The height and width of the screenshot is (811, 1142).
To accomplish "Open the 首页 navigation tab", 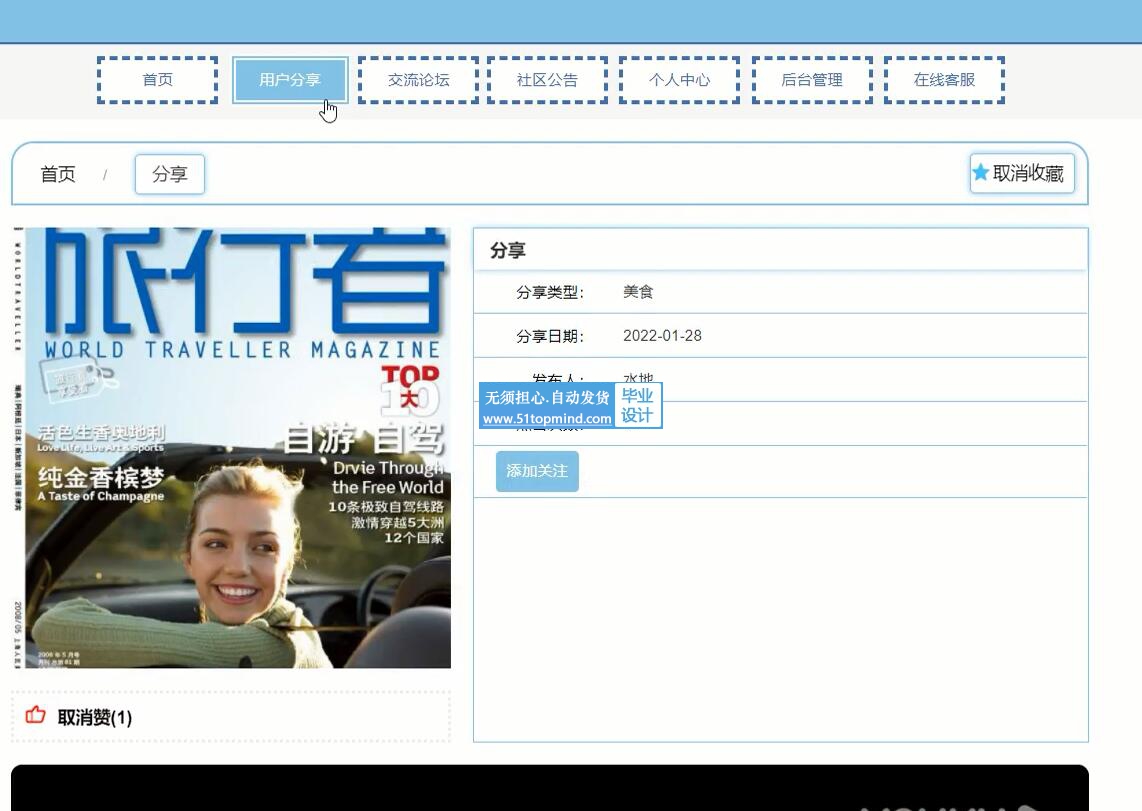I will coord(157,80).
